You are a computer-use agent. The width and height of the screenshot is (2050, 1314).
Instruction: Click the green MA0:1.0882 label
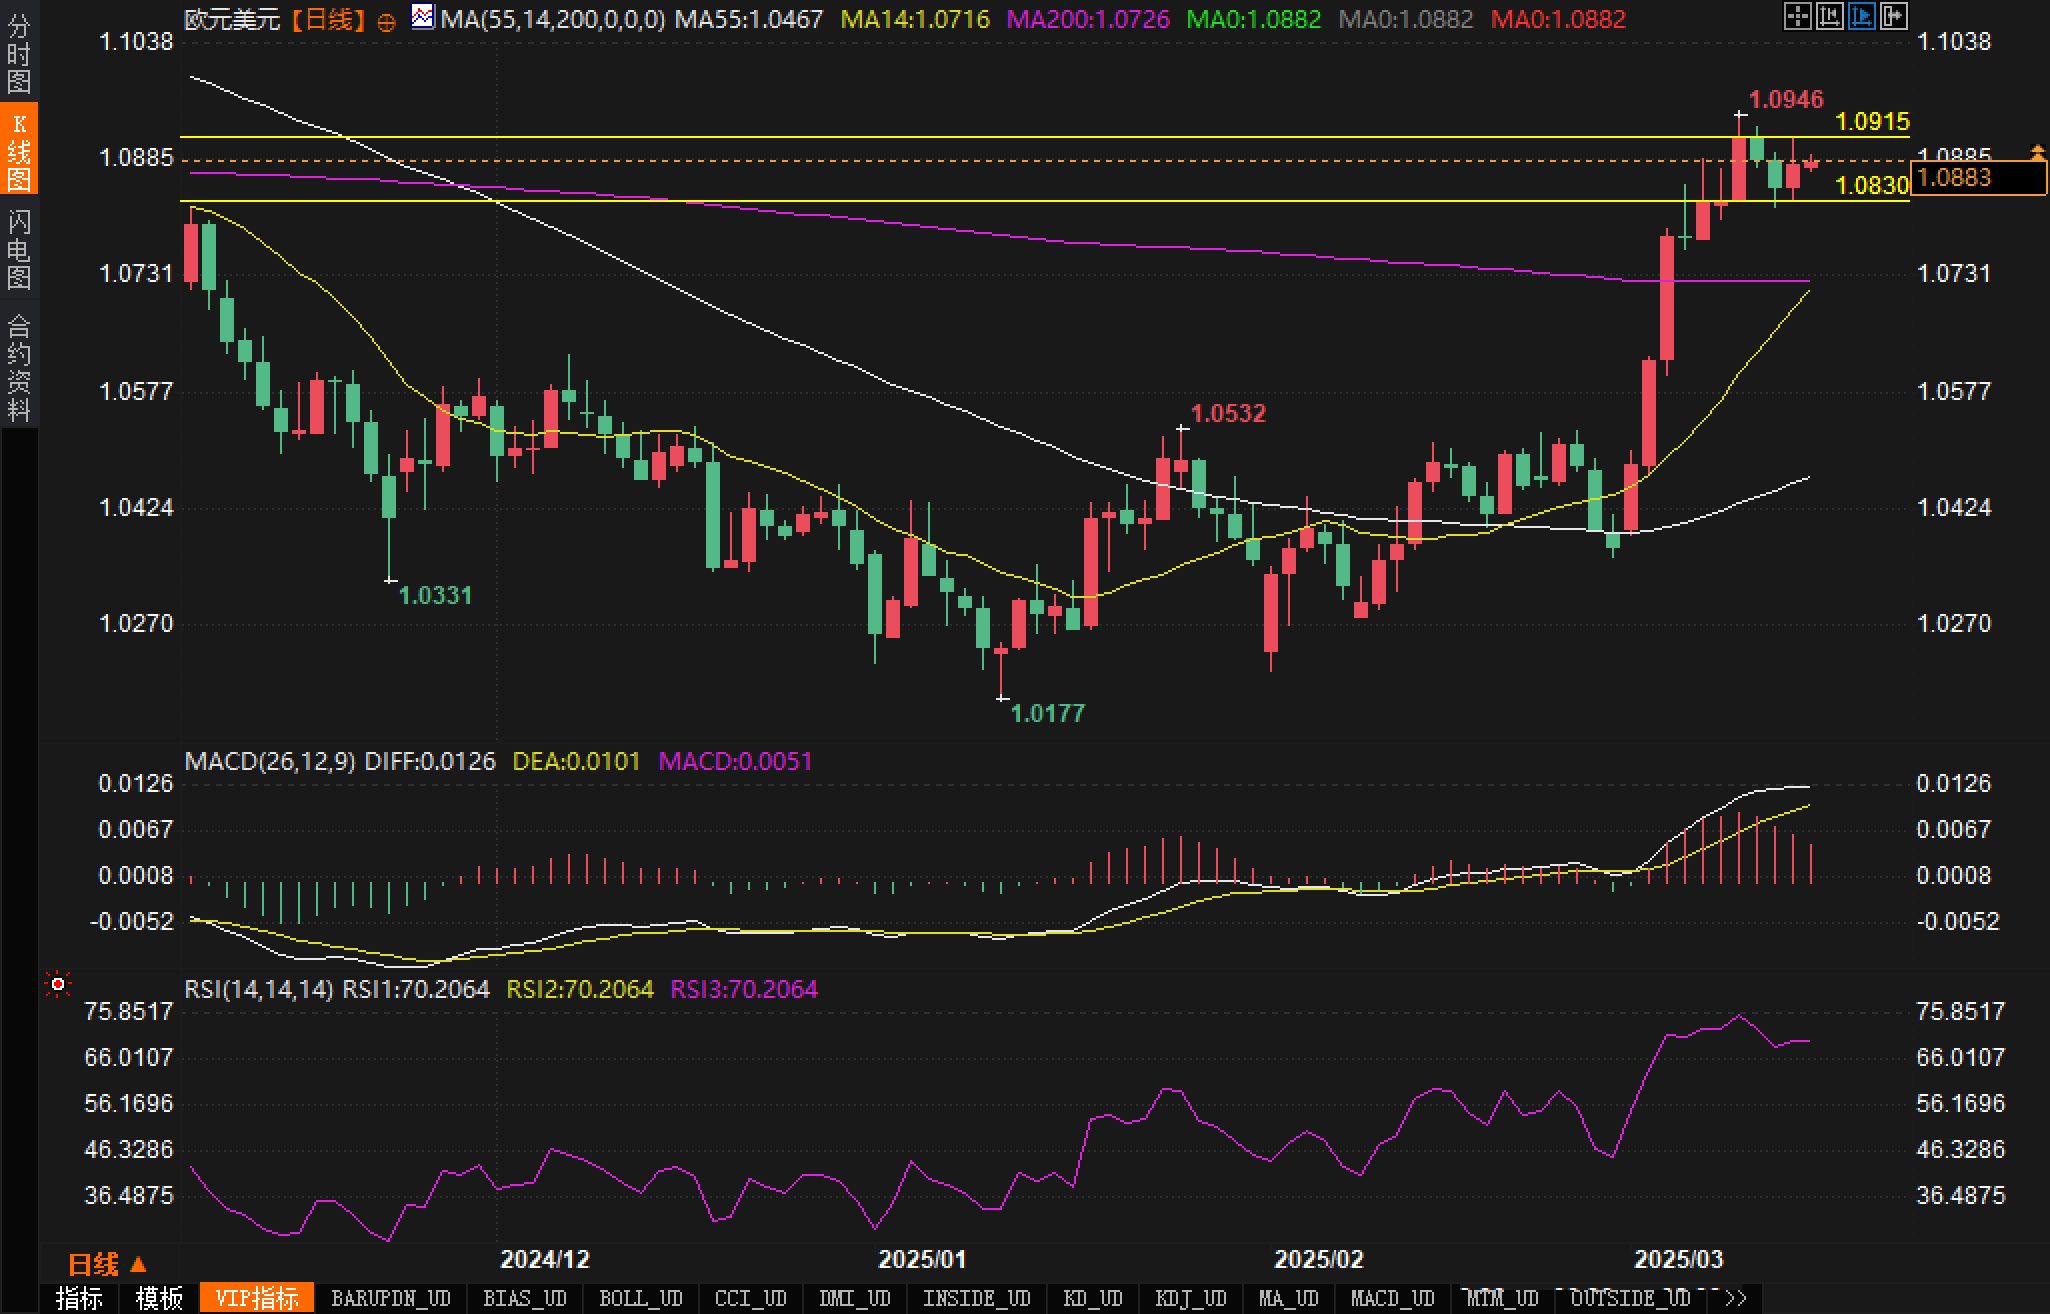pos(1253,19)
